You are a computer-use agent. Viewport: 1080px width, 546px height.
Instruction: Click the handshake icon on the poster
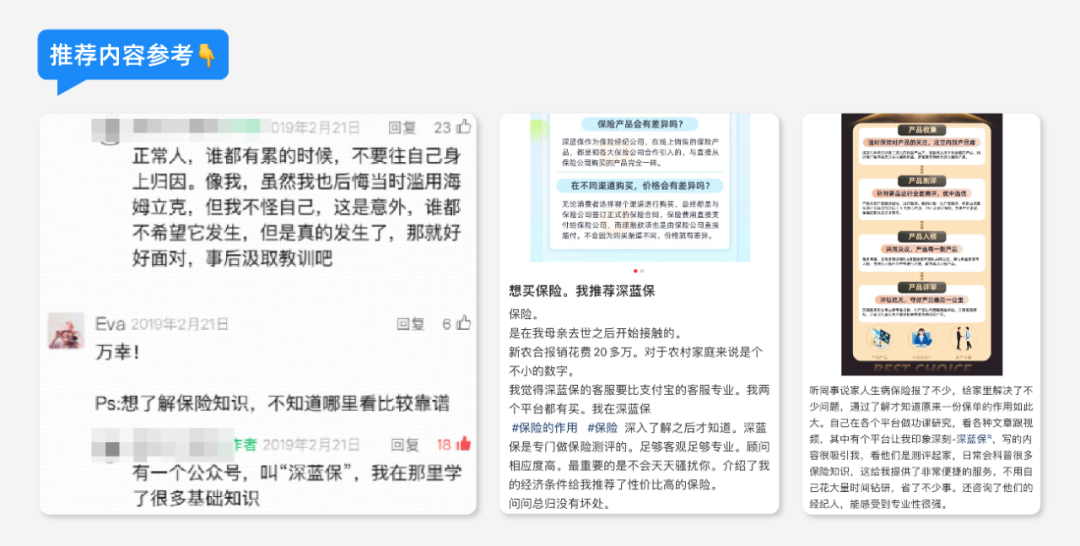click(x=963, y=338)
